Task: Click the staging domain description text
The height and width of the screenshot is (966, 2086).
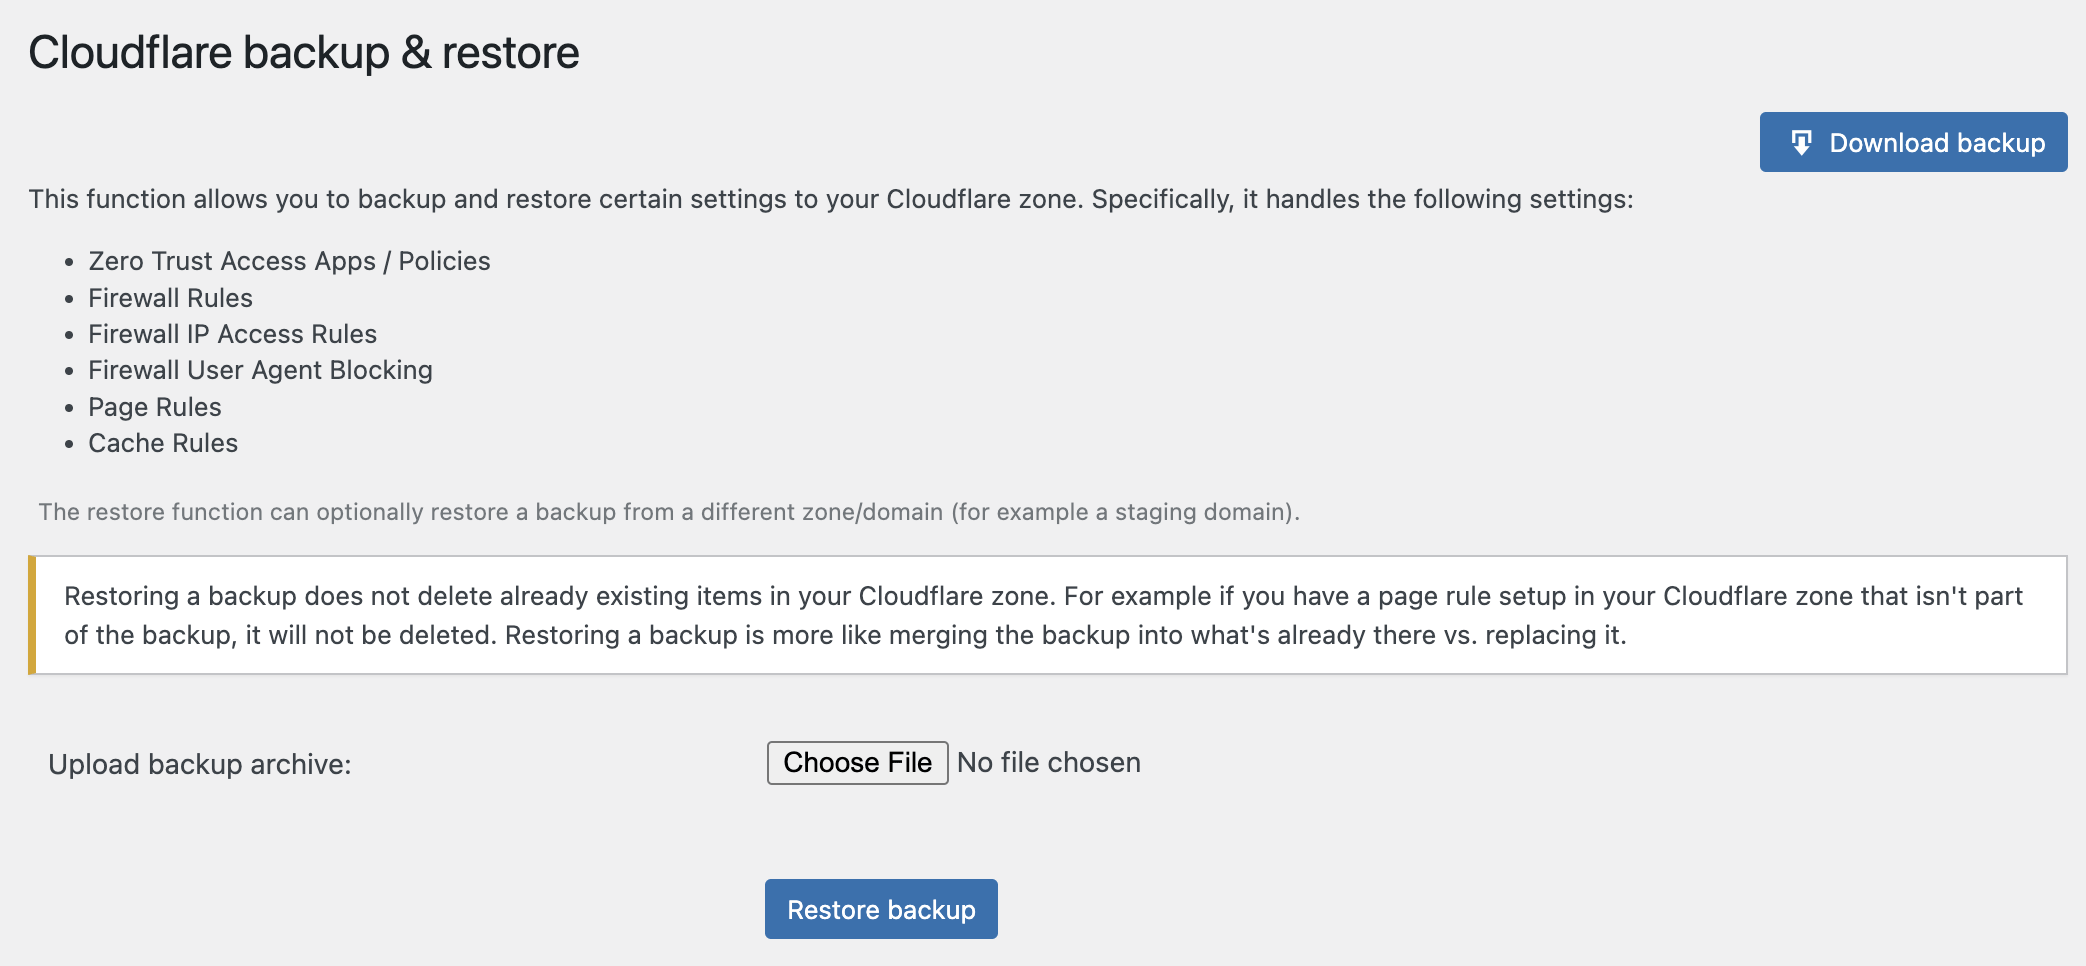Action: [x=669, y=512]
